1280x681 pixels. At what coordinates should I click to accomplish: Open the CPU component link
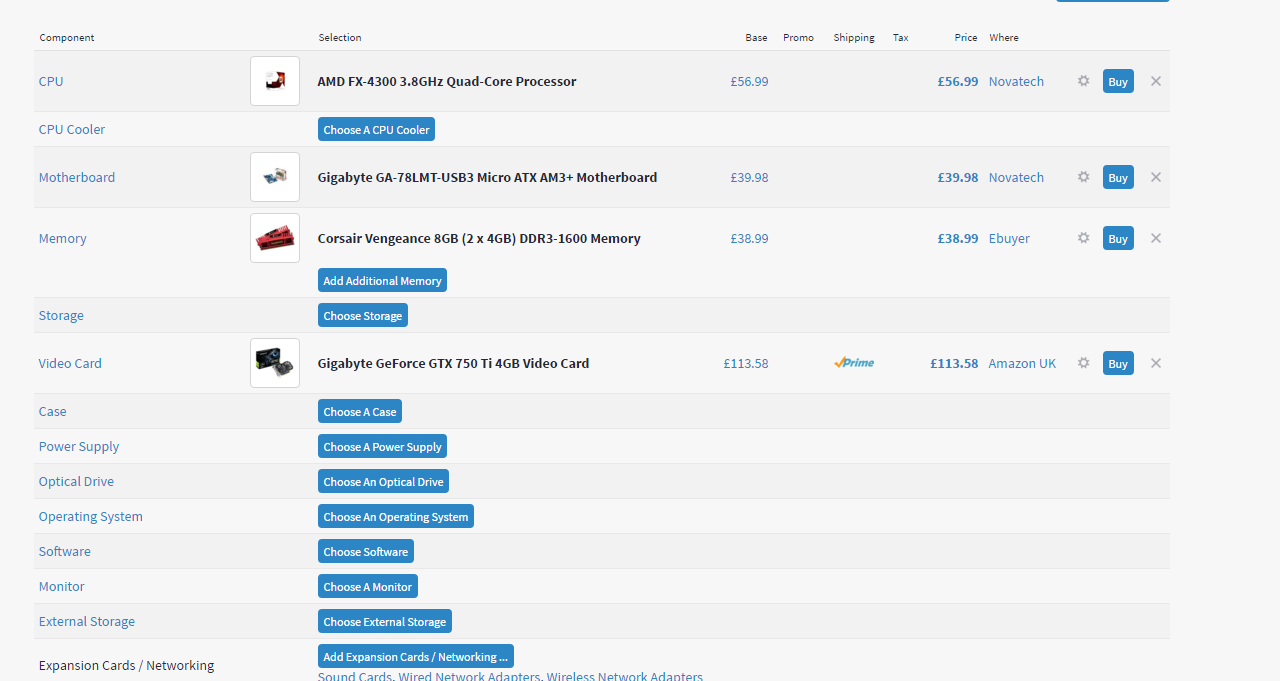[x=51, y=81]
